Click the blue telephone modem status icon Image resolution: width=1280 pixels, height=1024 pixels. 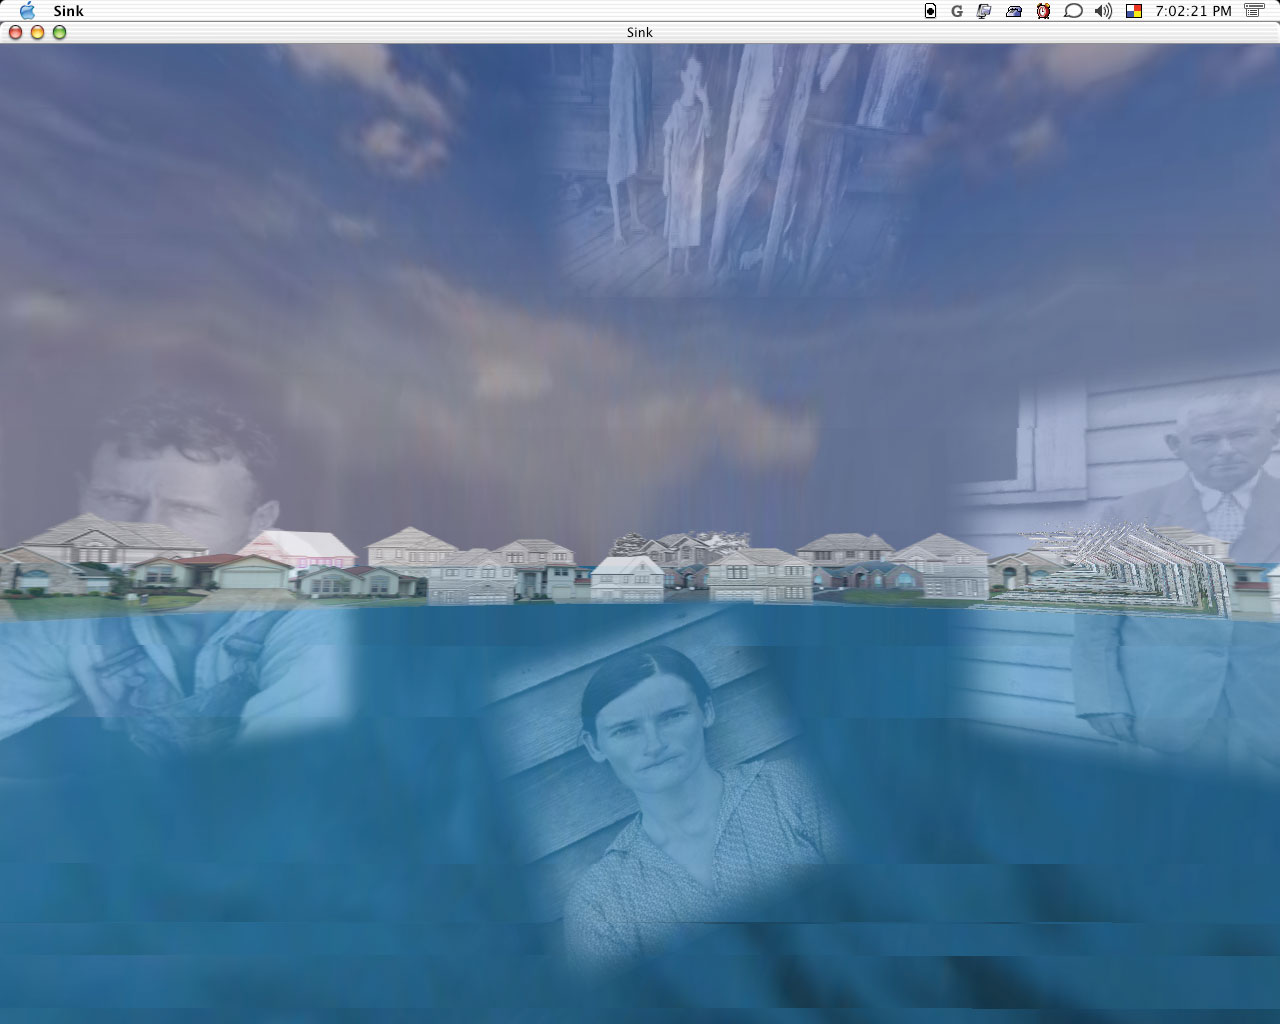point(1014,11)
